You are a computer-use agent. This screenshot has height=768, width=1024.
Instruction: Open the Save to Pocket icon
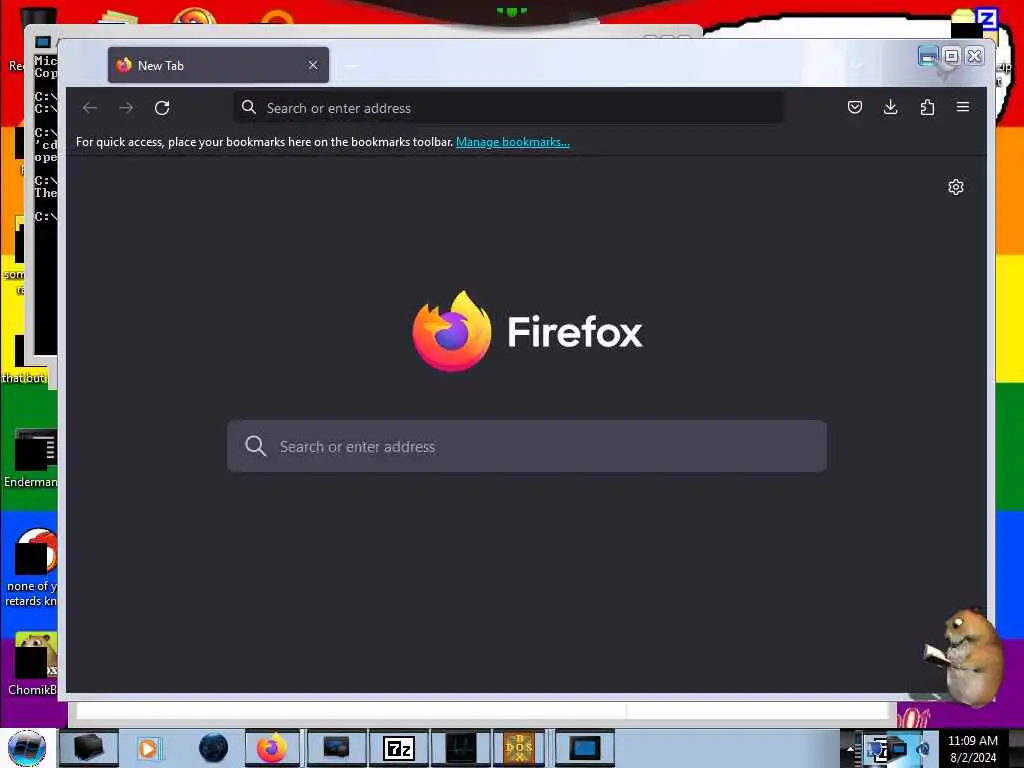[x=855, y=107]
